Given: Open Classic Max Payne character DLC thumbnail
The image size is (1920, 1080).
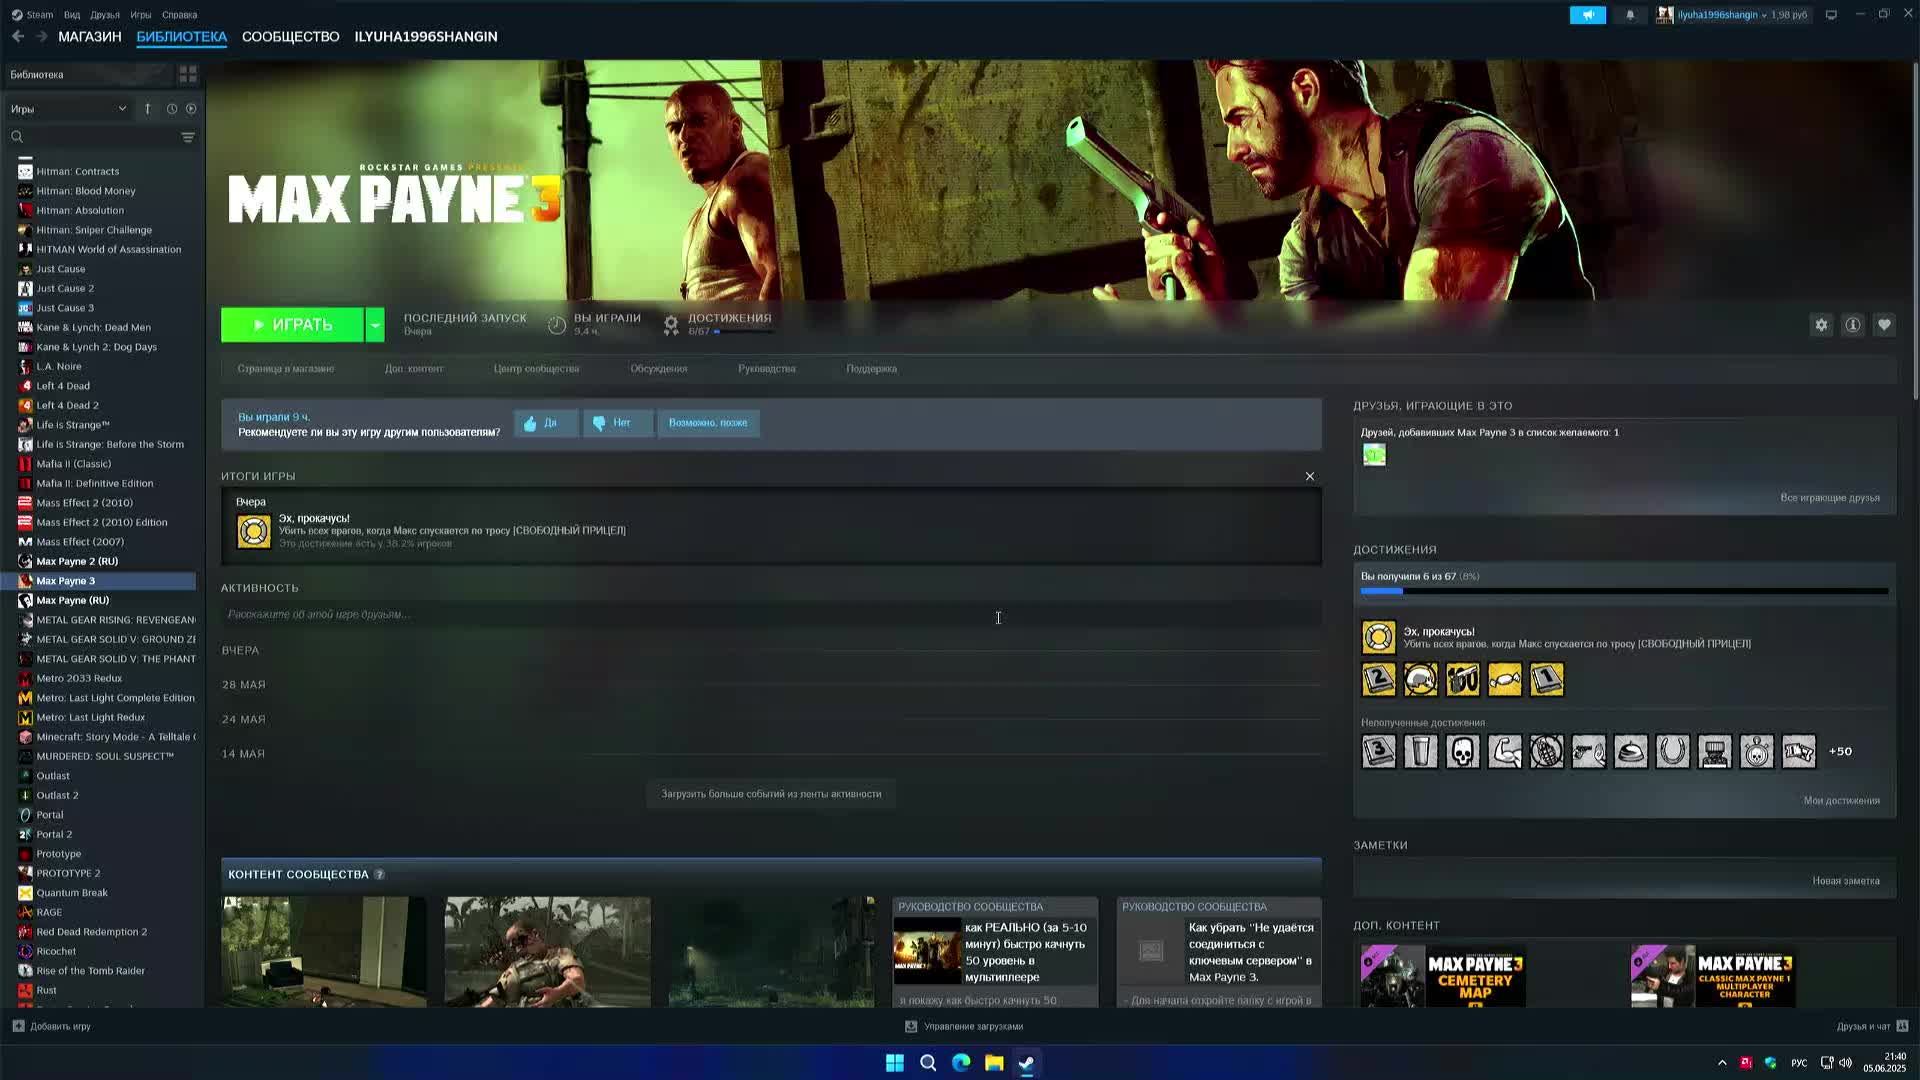Looking at the screenshot, I should click(1713, 976).
